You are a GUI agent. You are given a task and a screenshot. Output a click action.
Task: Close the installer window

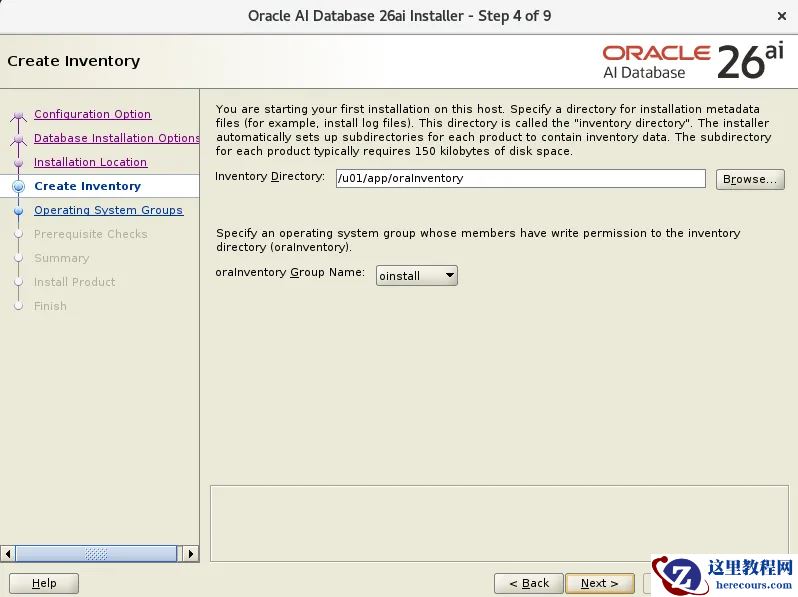[x=782, y=16]
